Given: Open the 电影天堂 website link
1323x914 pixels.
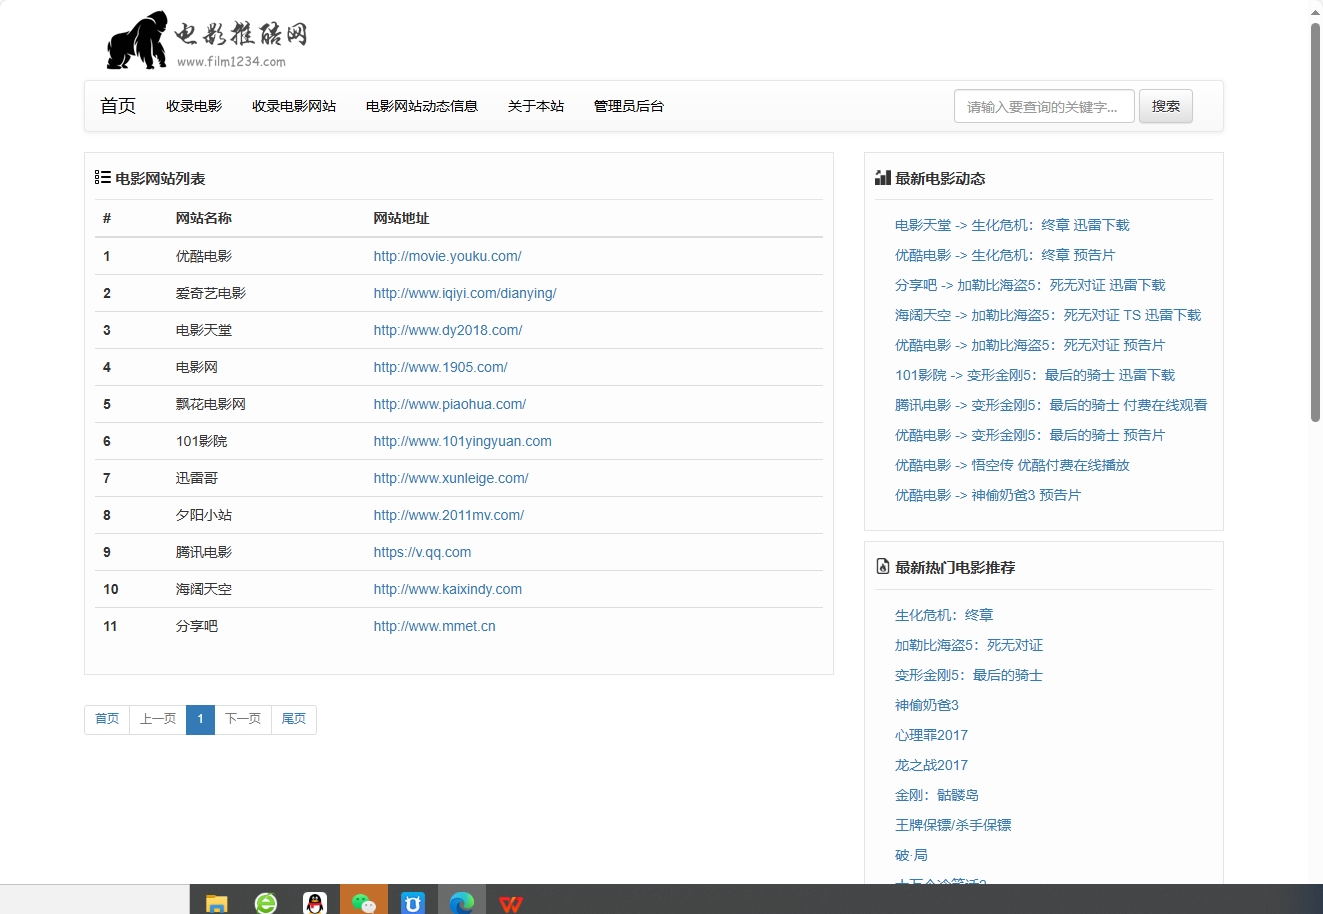Looking at the screenshot, I should pyautogui.click(x=447, y=330).
